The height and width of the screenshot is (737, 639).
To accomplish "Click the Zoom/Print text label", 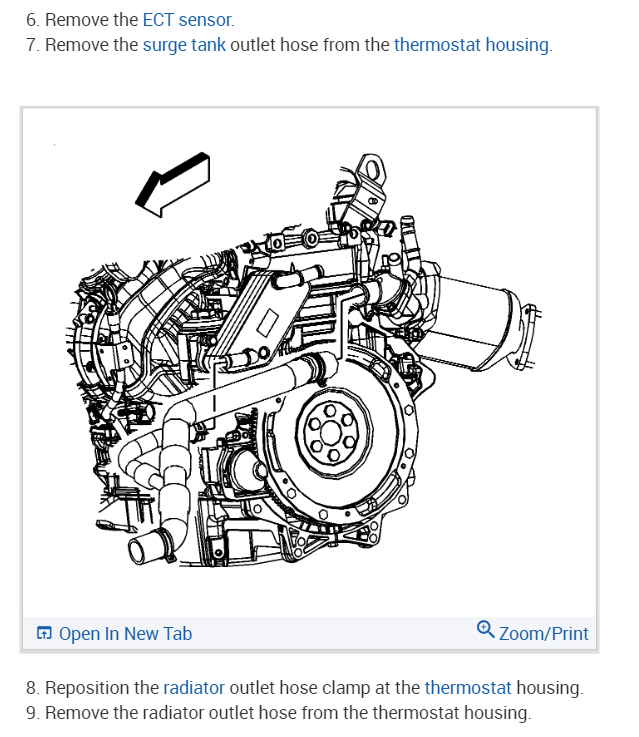I will point(544,634).
